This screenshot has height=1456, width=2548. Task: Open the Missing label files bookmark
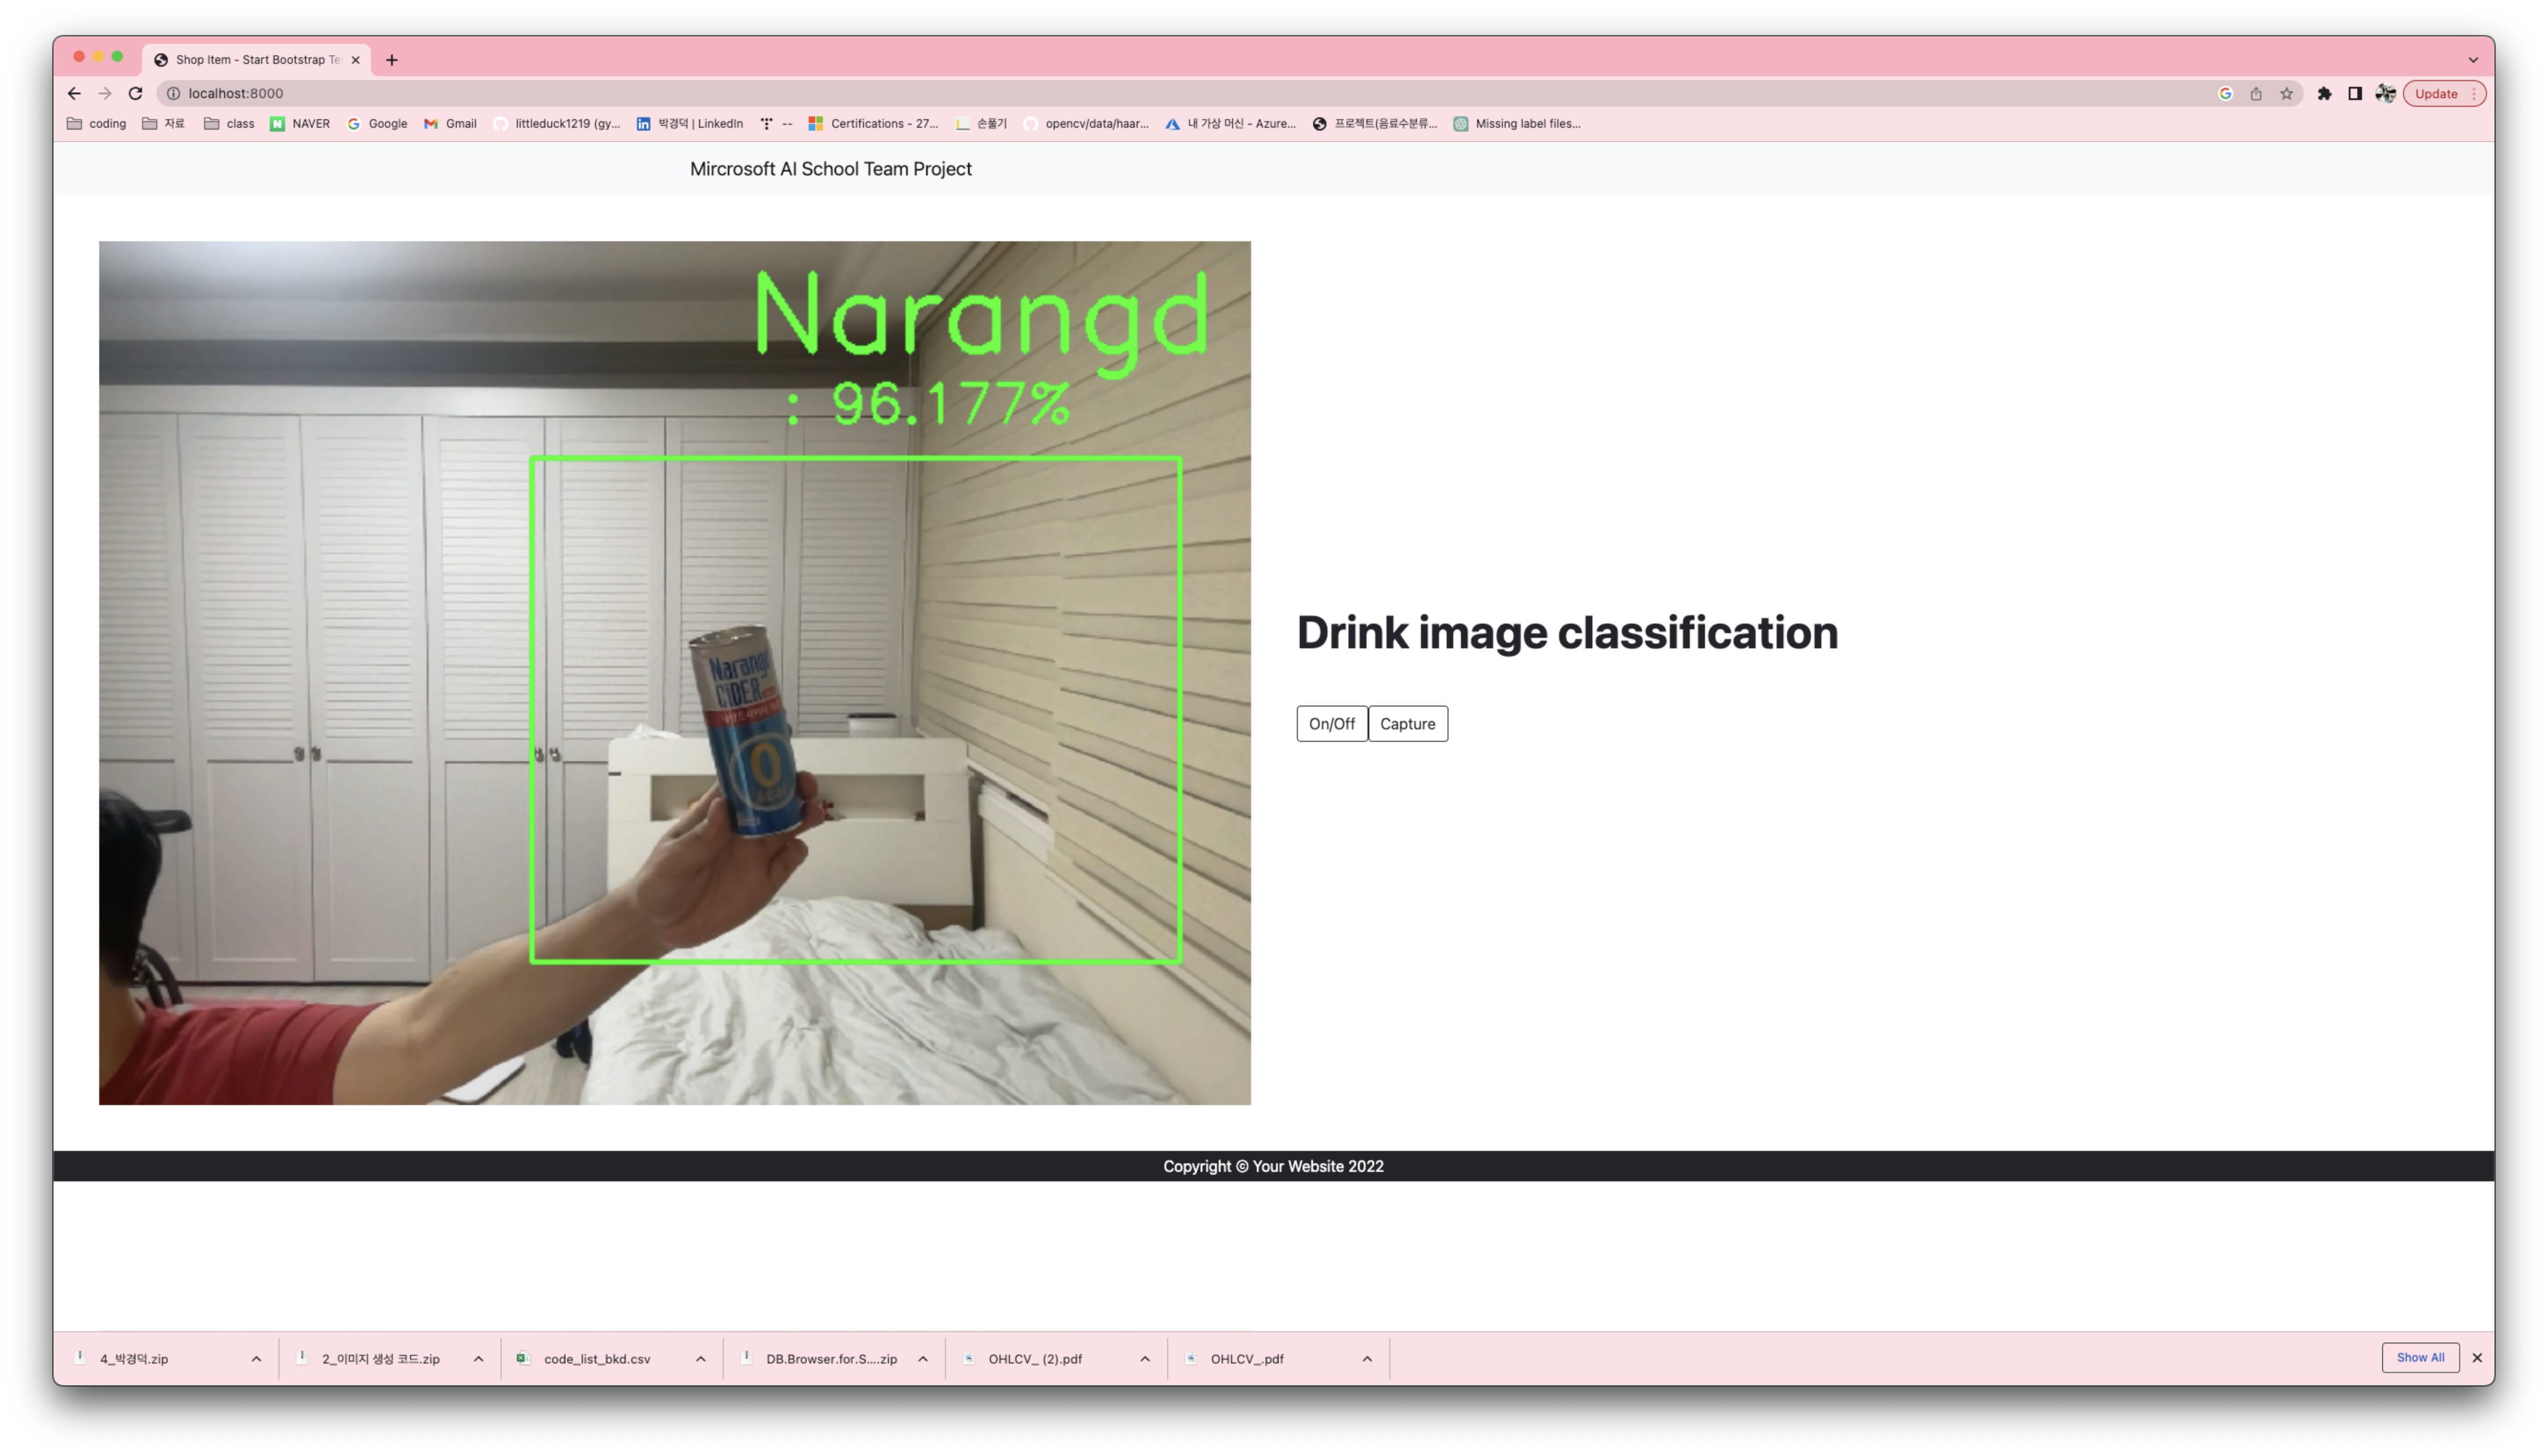tap(1517, 124)
